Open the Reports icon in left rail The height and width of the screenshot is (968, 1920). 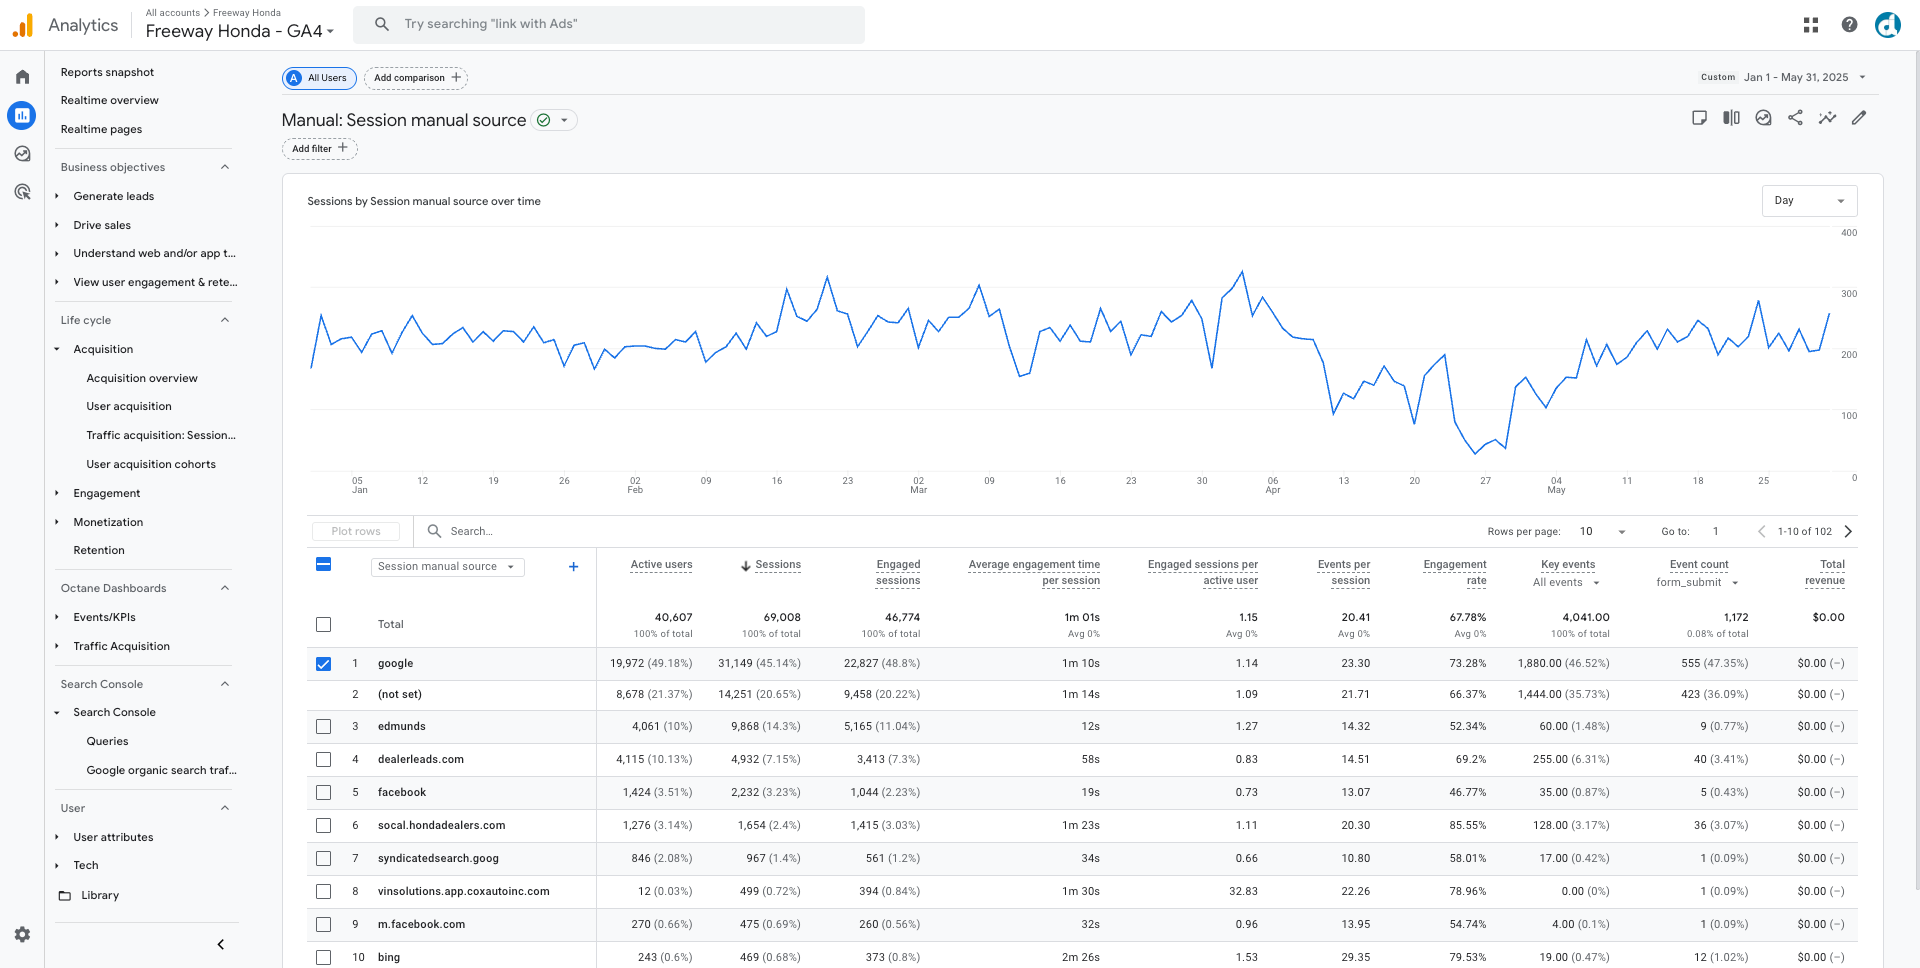pyautogui.click(x=22, y=115)
